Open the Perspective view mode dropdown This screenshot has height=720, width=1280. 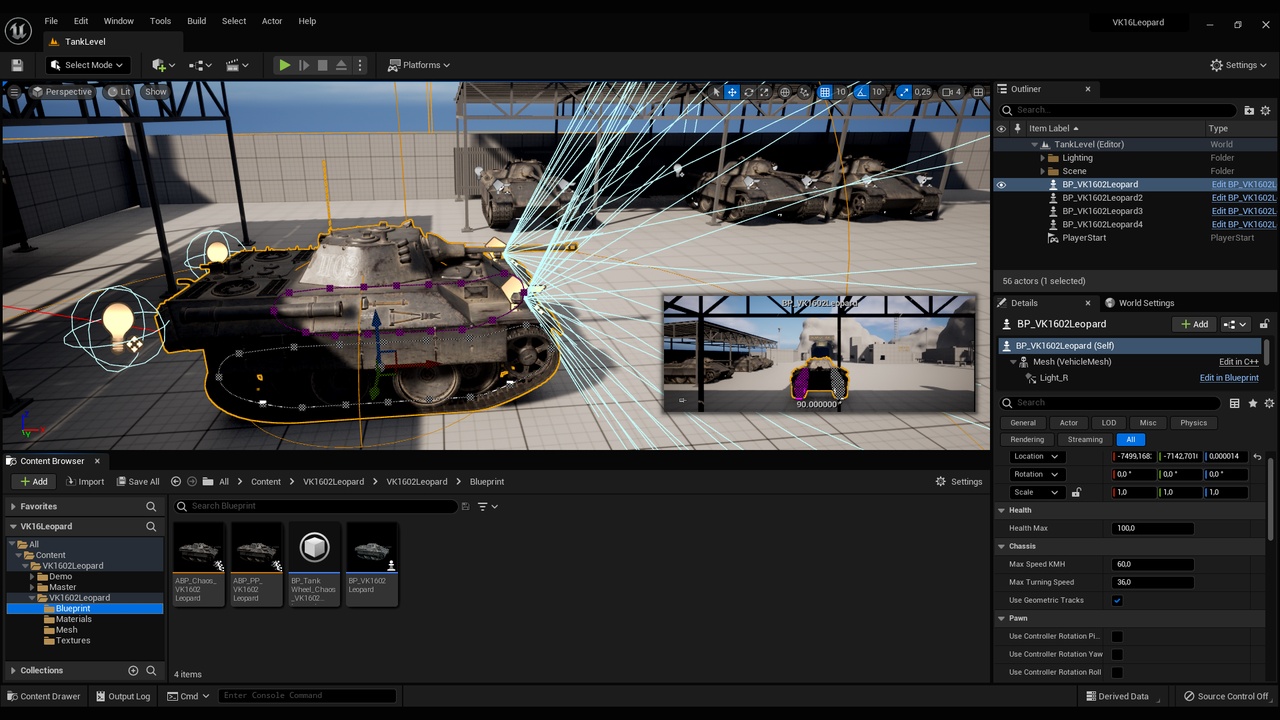(61, 92)
